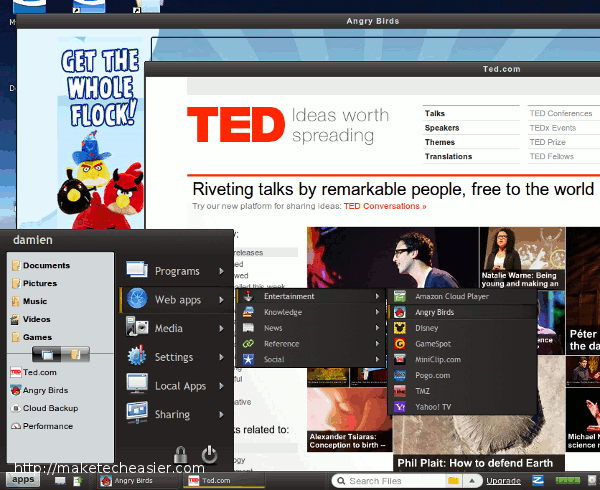
Task: Open the Performance shortcut in start menu
Action: (47, 426)
